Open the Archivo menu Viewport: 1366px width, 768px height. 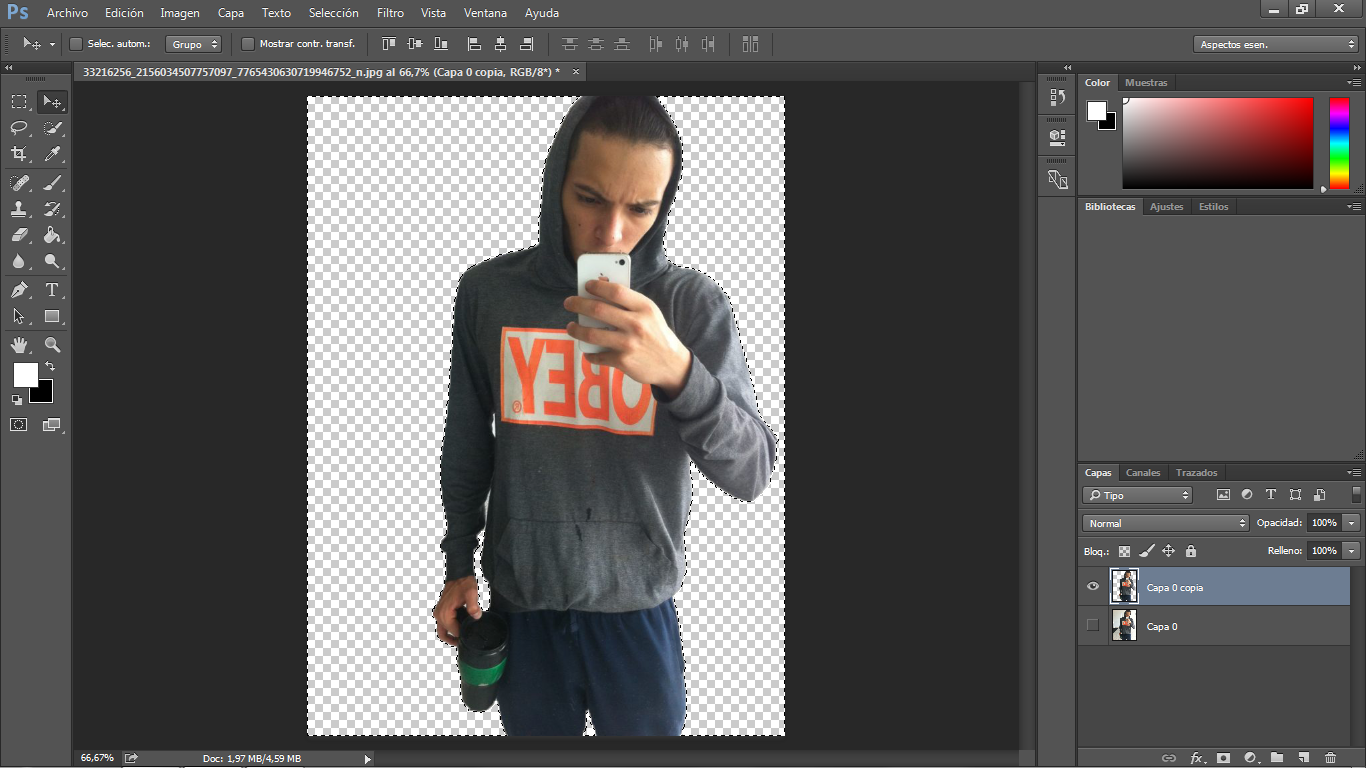(x=67, y=13)
